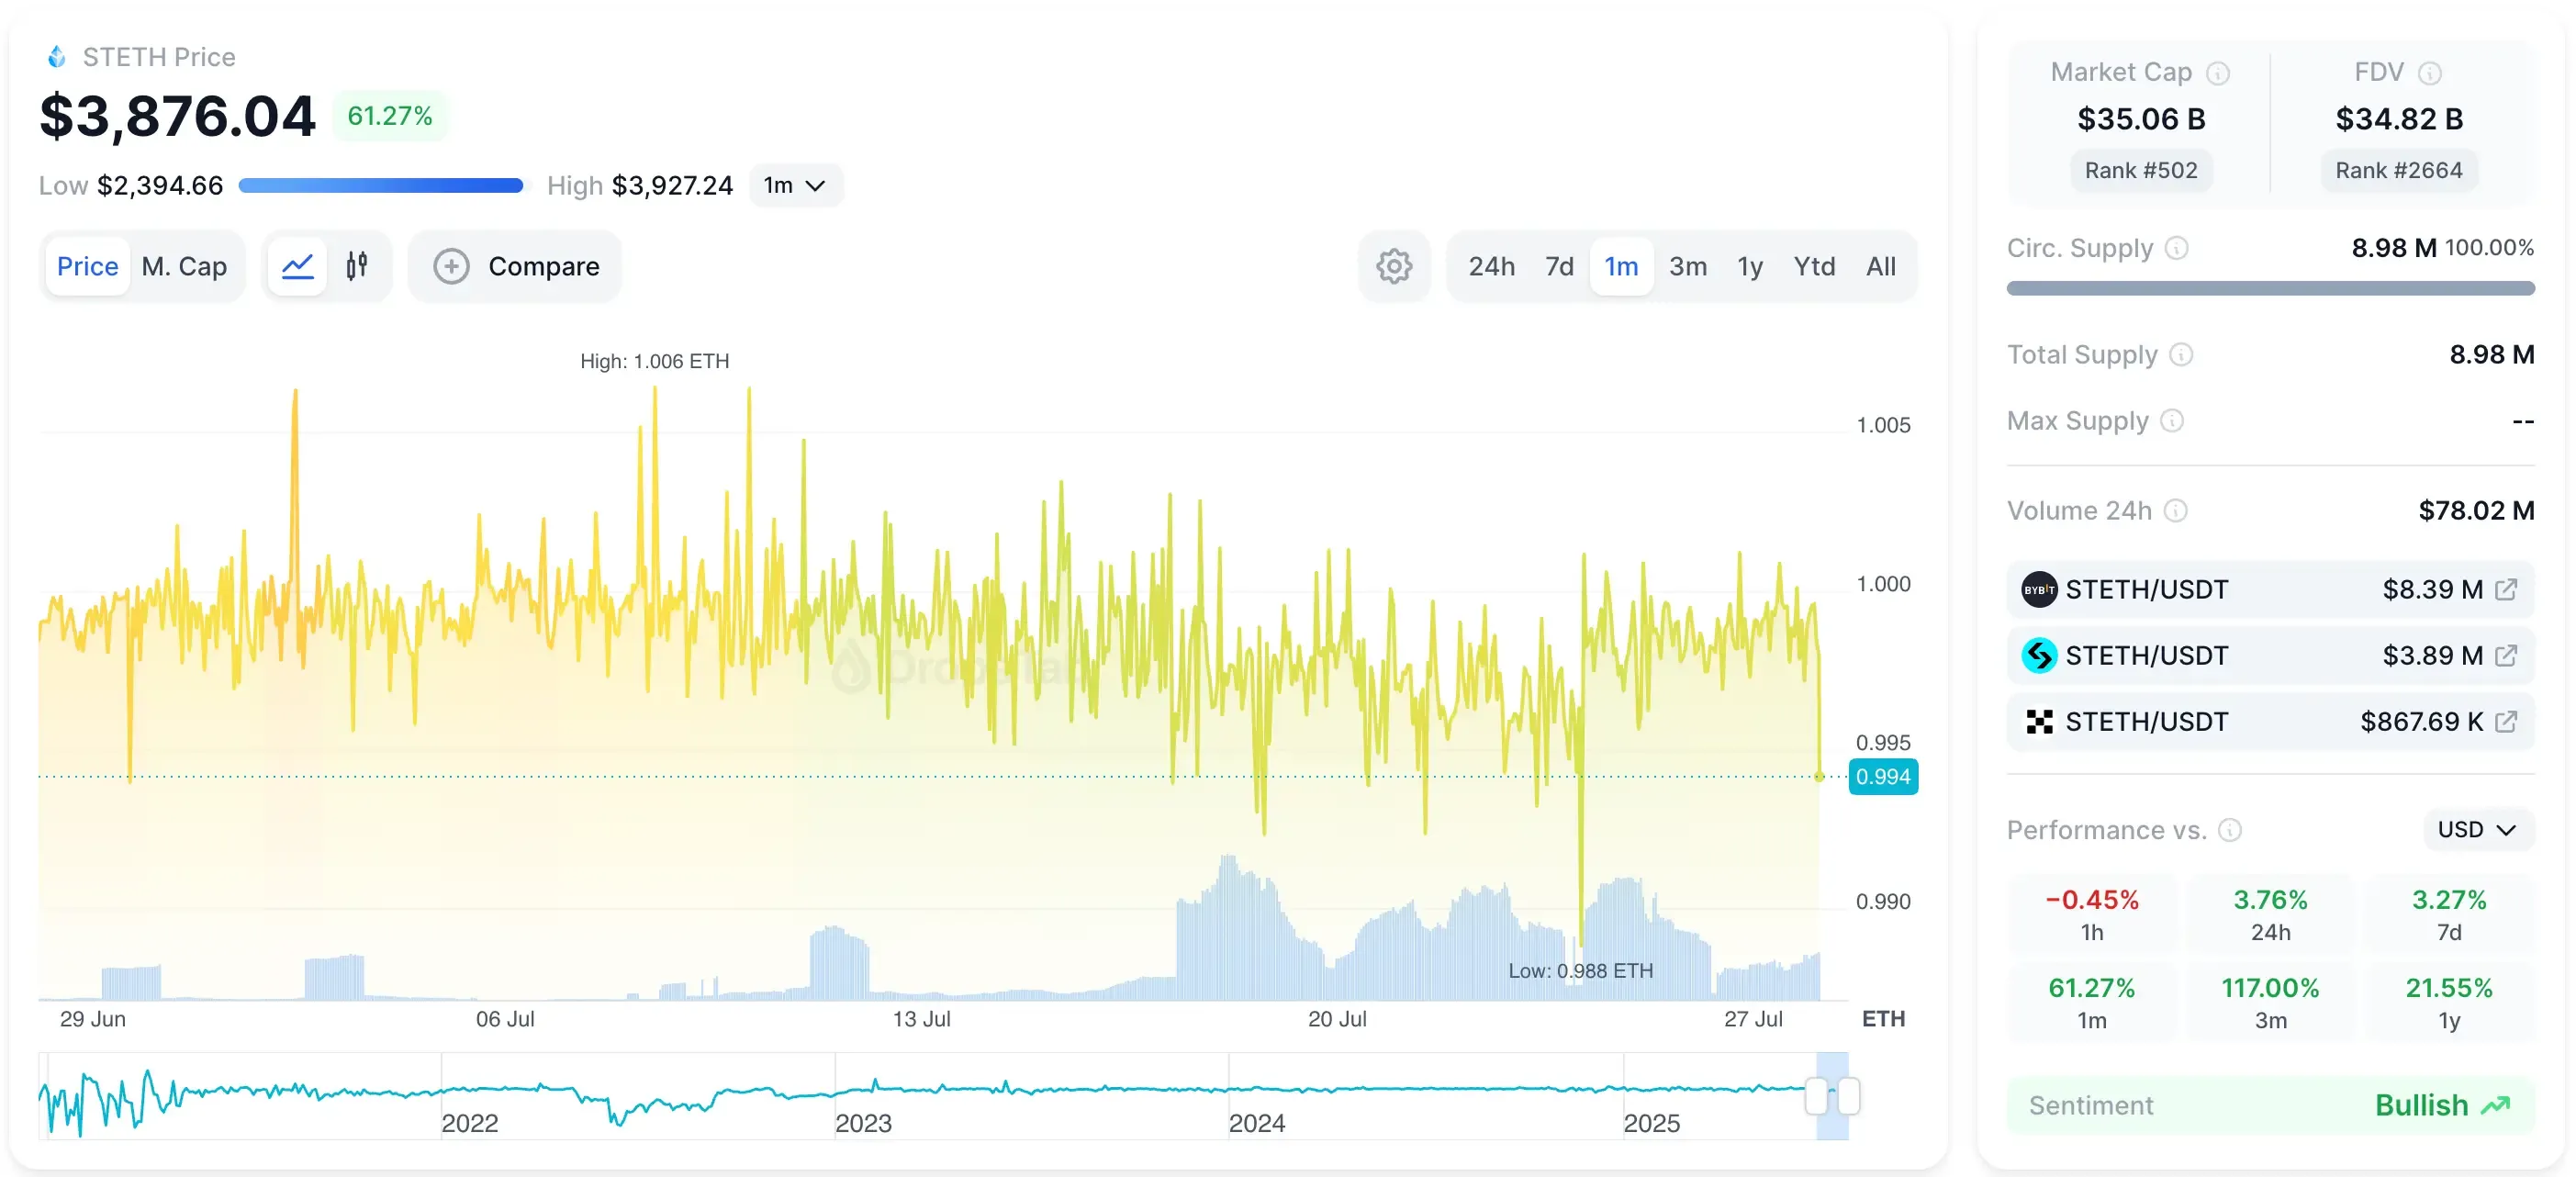
Task: Select the 24h timeframe tab
Action: pyautogui.click(x=1490, y=266)
